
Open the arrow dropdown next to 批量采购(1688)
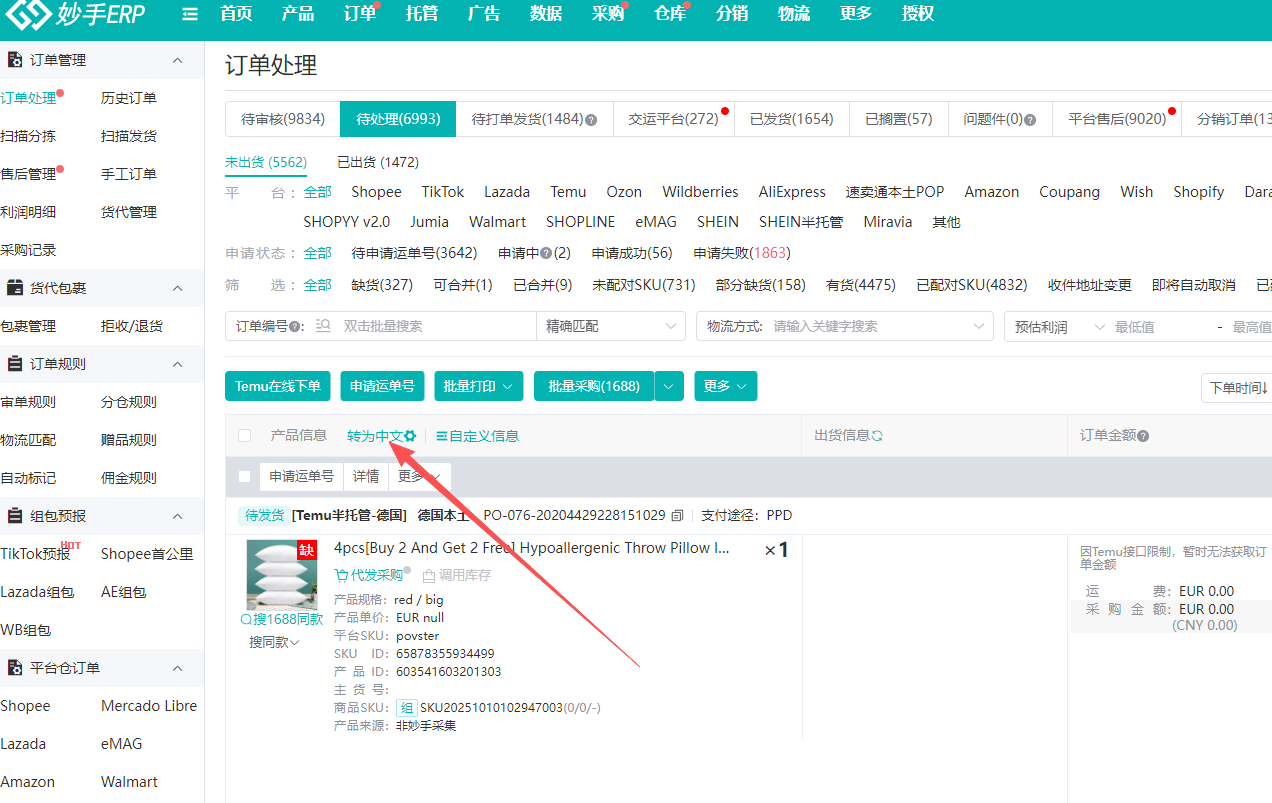pyautogui.click(x=670, y=386)
